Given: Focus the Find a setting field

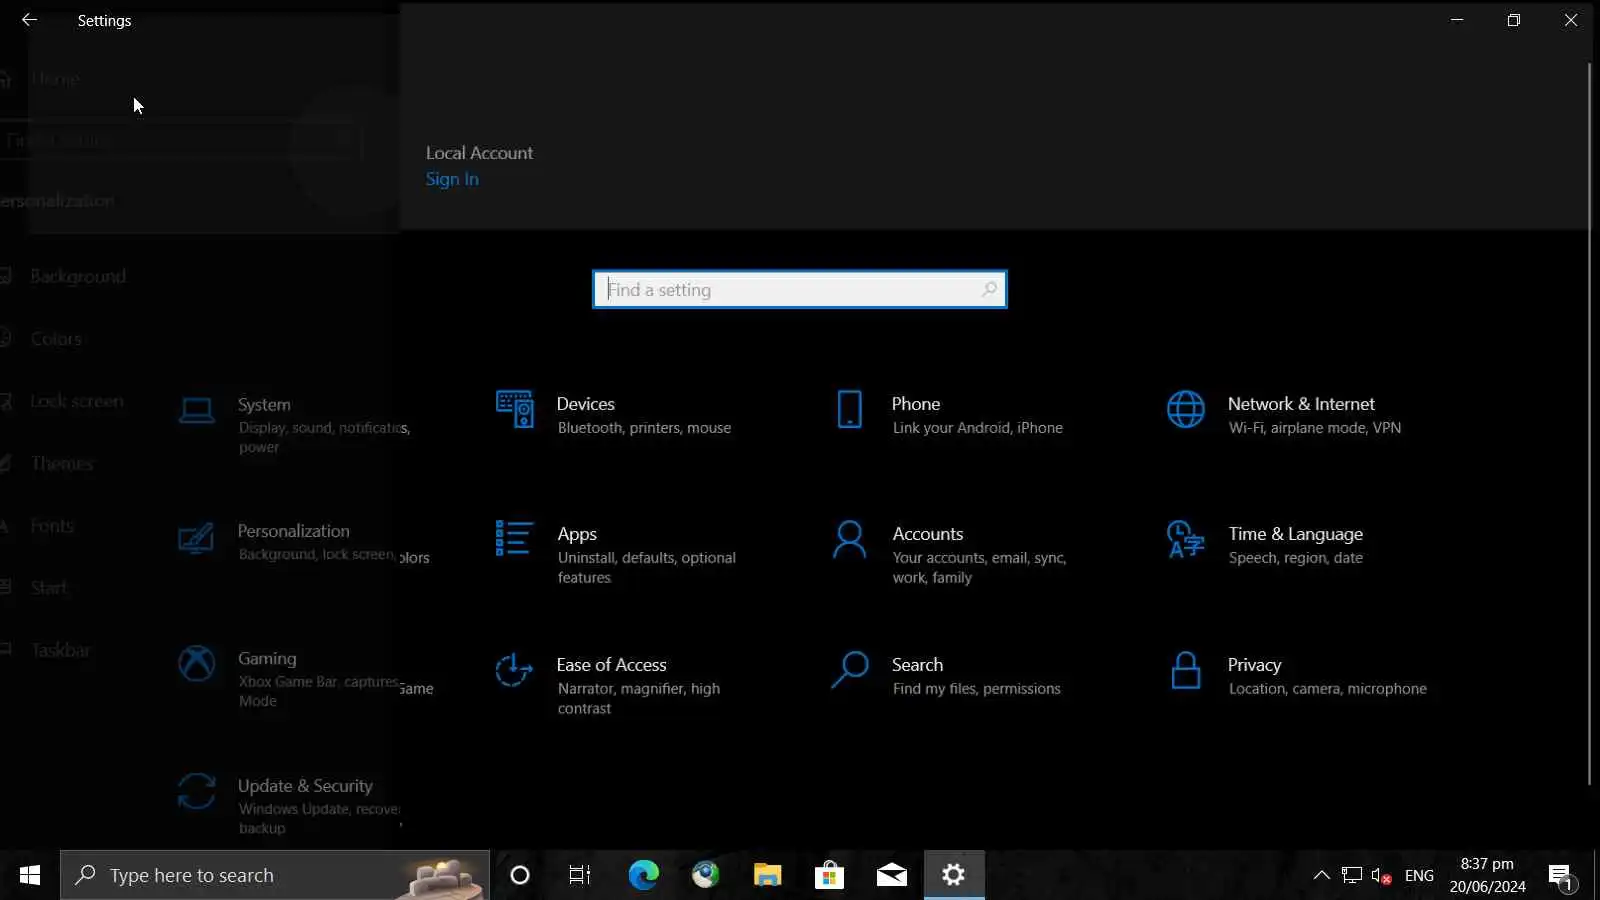Looking at the screenshot, I should (799, 289).
